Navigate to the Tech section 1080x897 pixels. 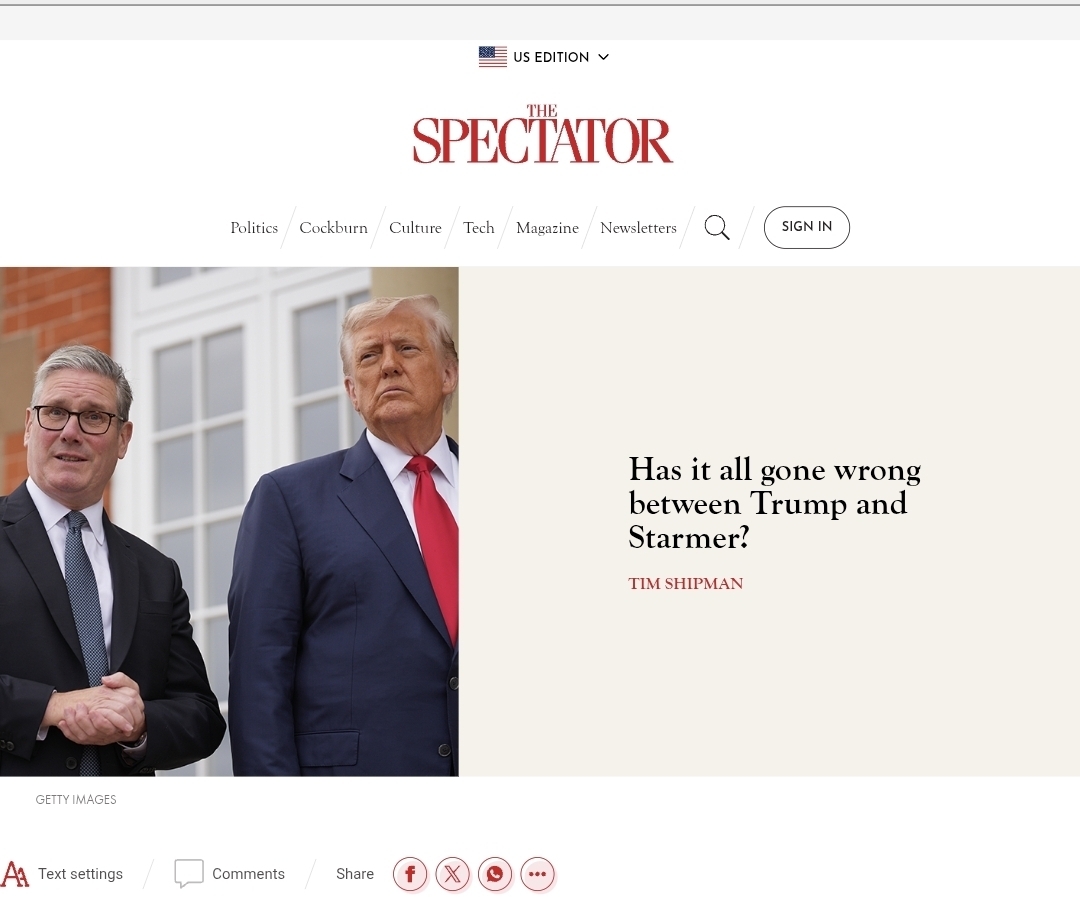[479, 227]
